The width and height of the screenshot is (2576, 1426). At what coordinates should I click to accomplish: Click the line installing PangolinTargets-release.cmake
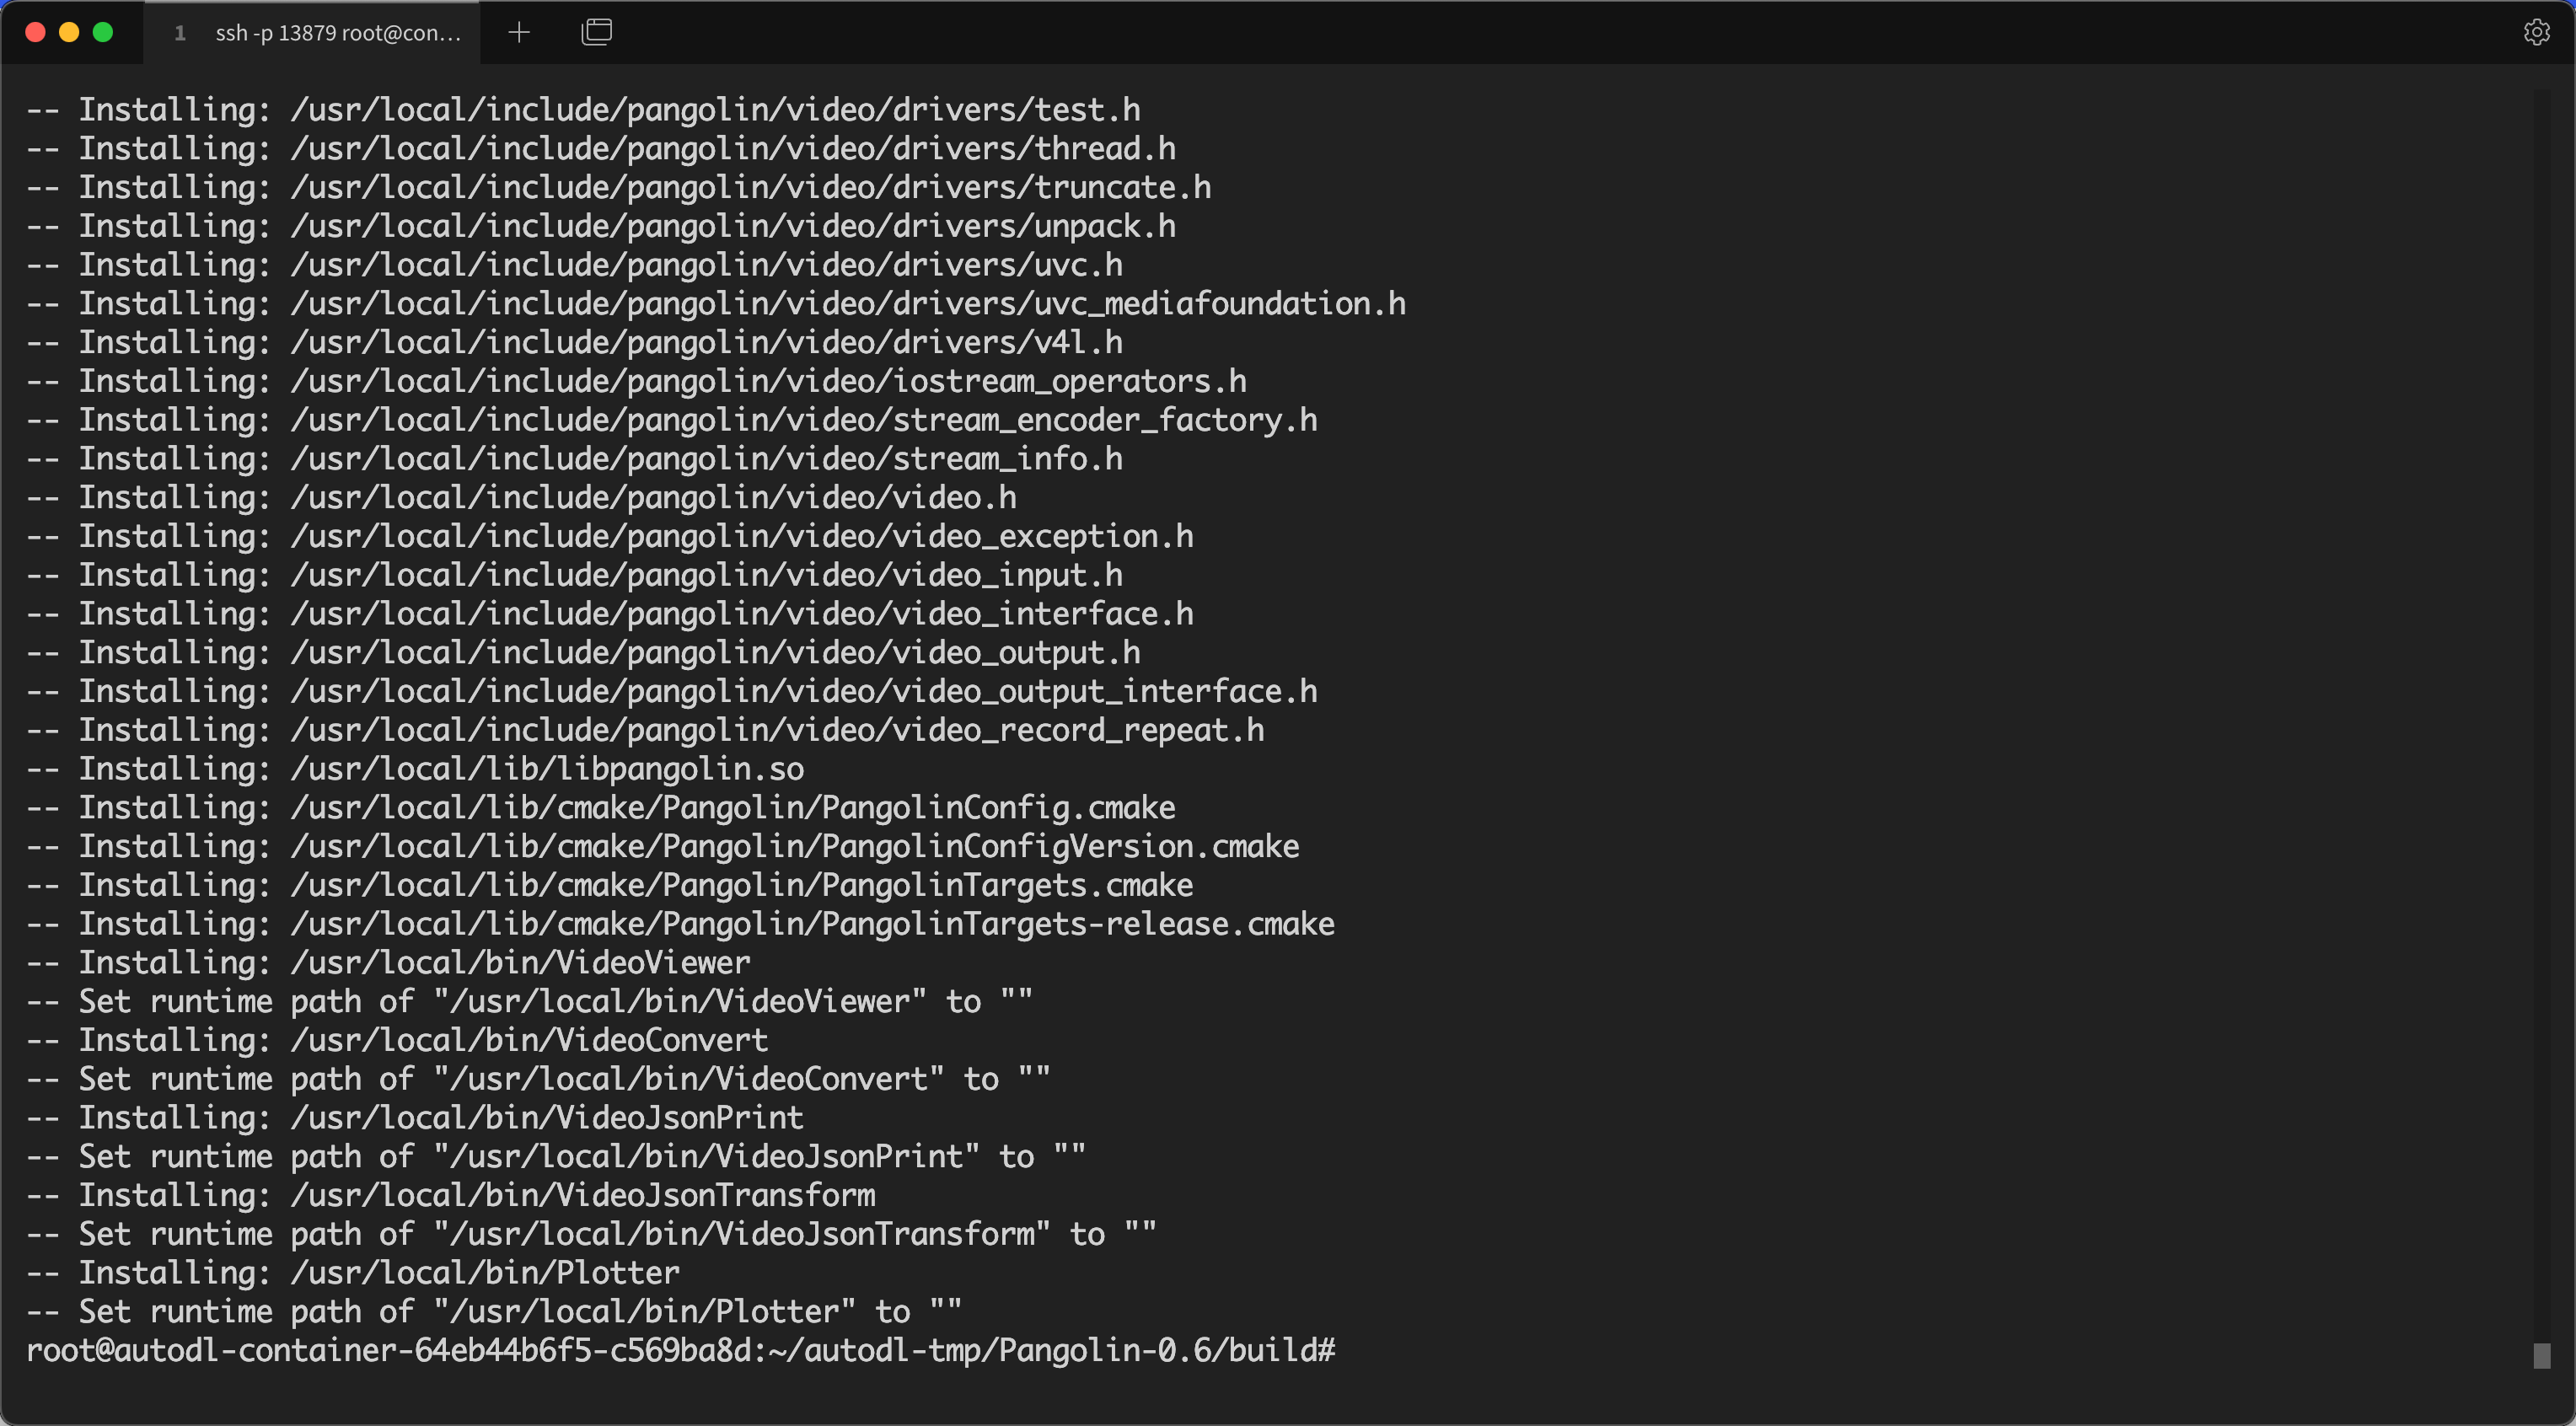[x=680, y=924]
